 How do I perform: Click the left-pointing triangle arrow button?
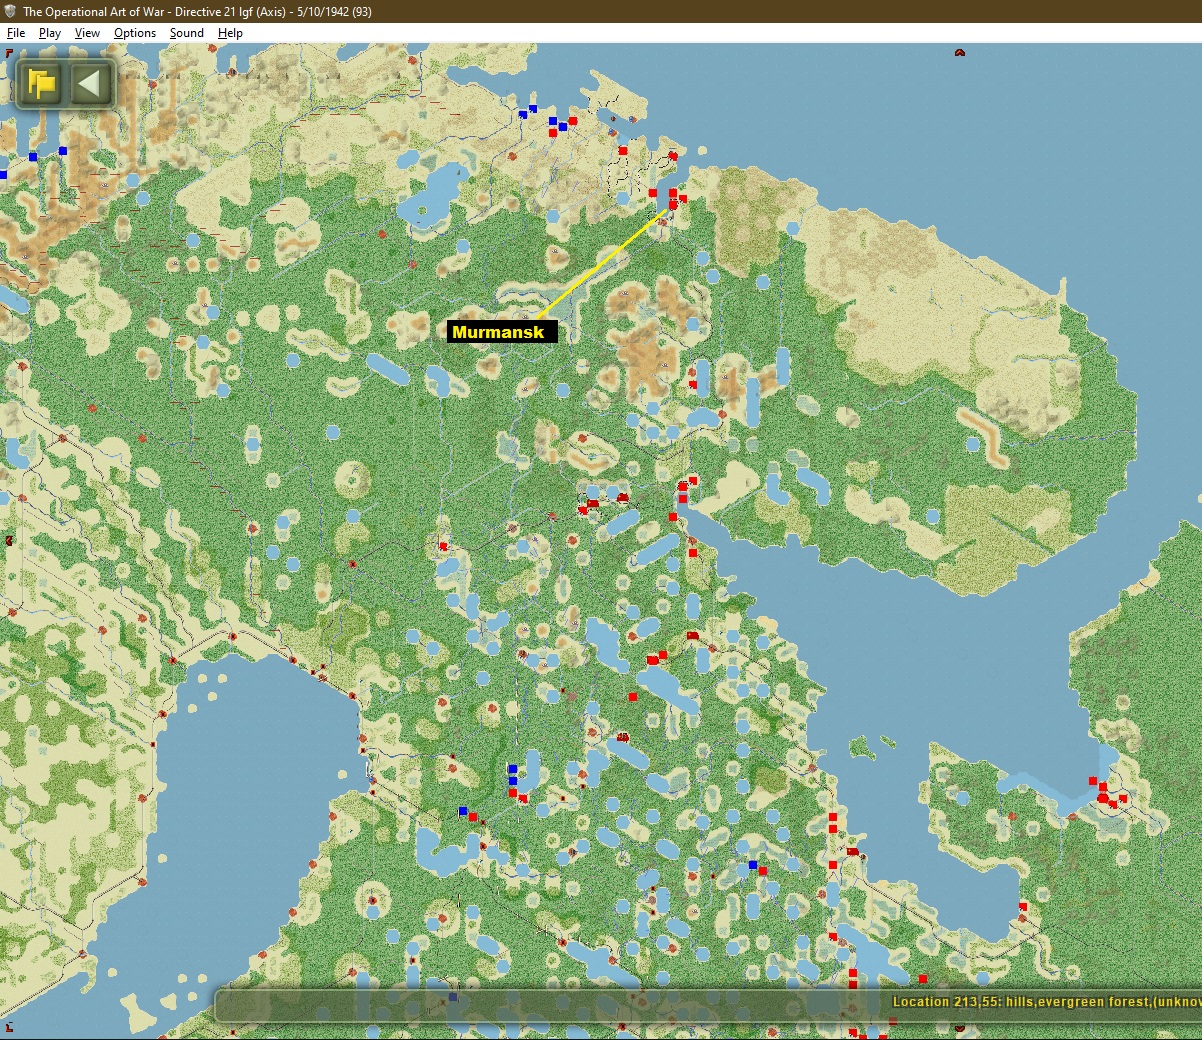pos(90,83)
